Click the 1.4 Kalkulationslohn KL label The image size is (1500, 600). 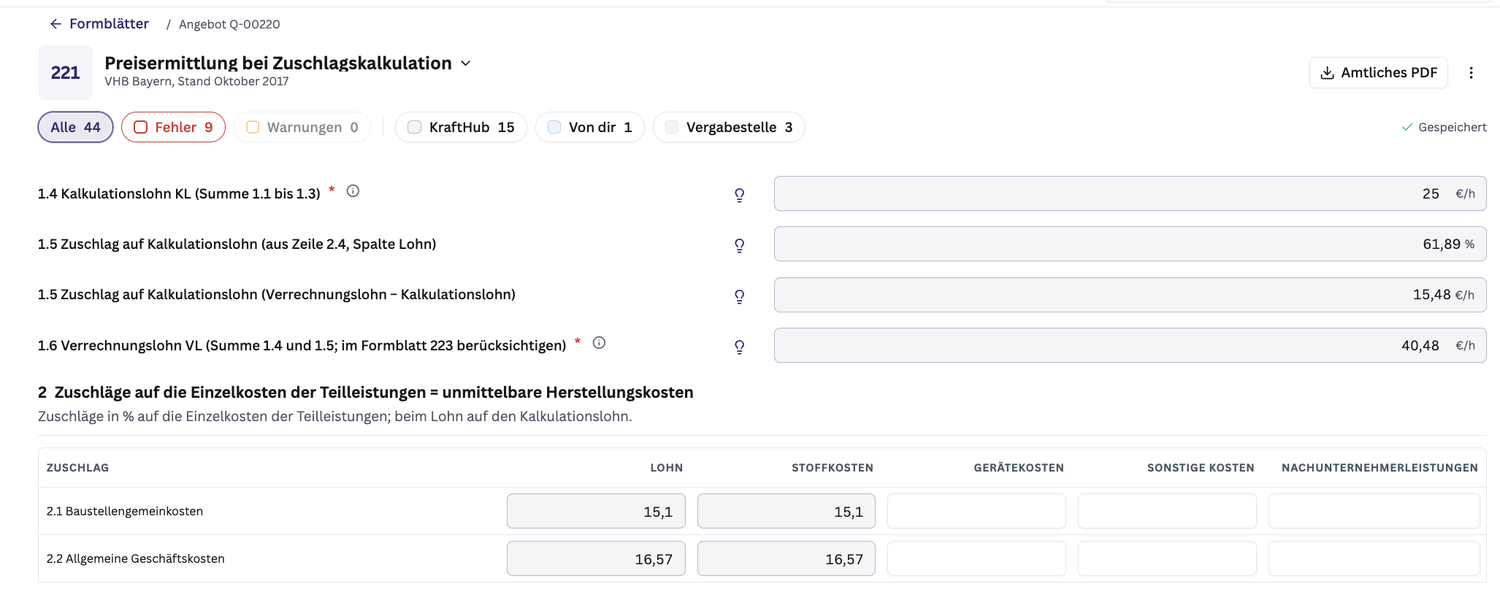click(179, 193)
